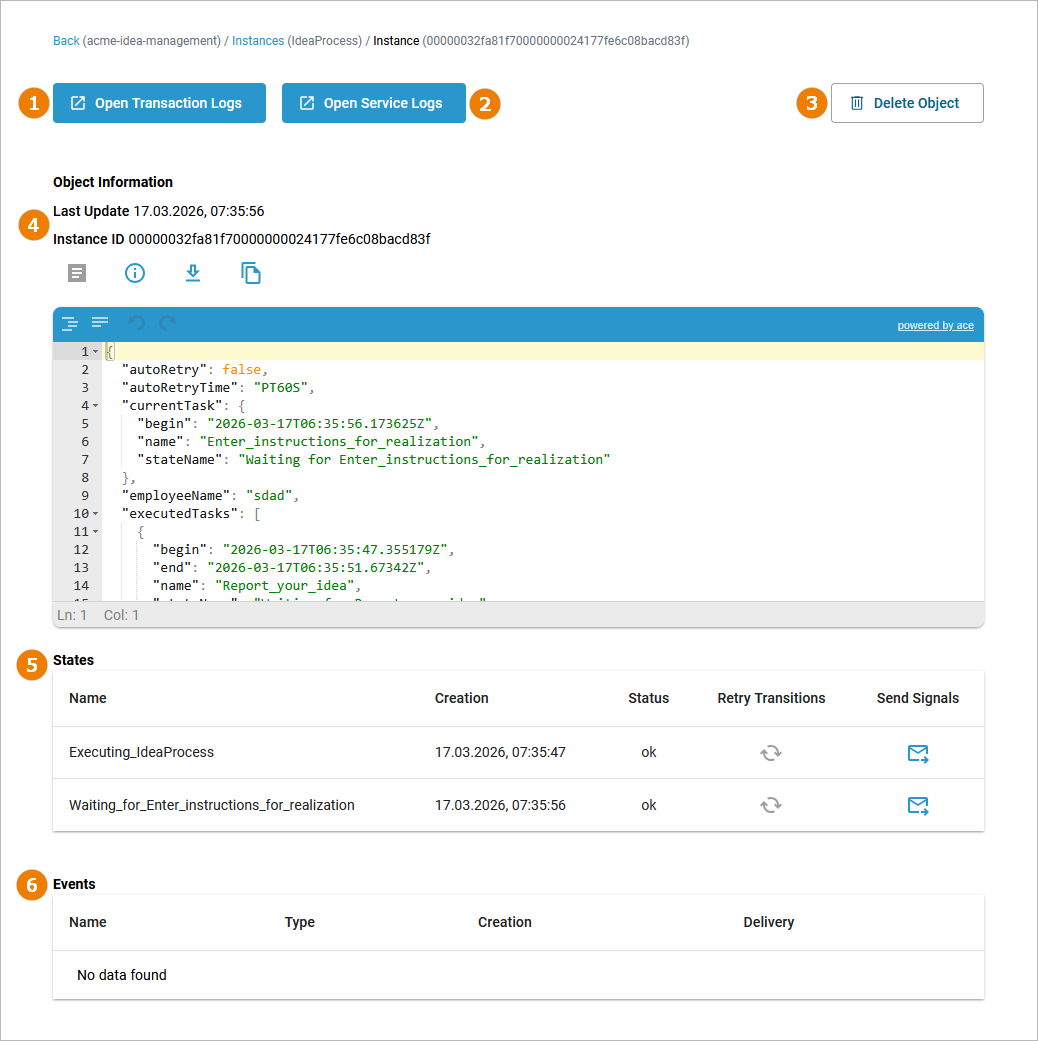Open Transaction Logs
1038x1041 pixels.
point(159,103)
